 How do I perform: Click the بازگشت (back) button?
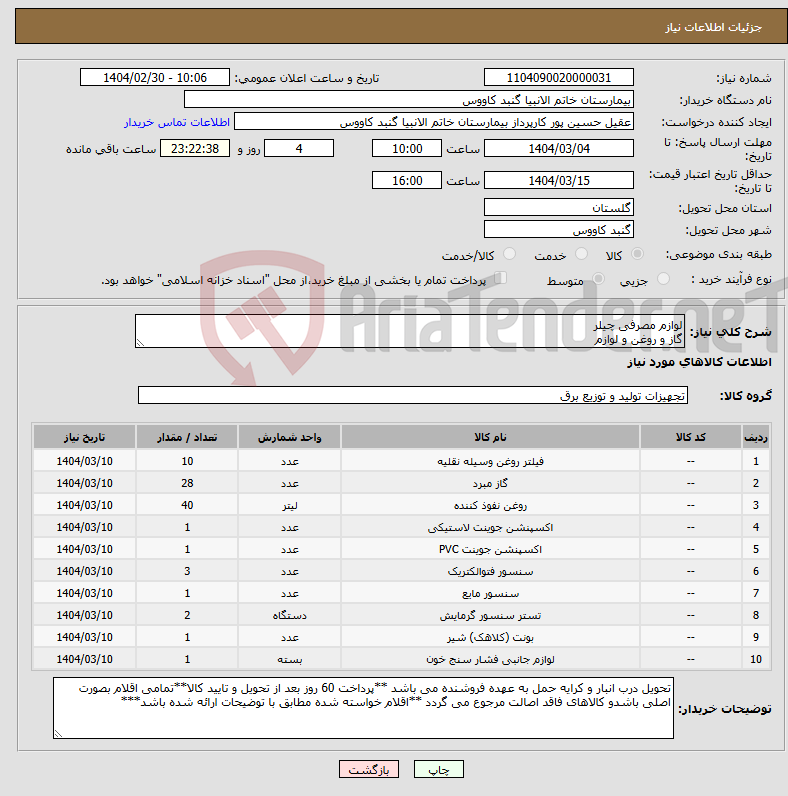(369, 770)
